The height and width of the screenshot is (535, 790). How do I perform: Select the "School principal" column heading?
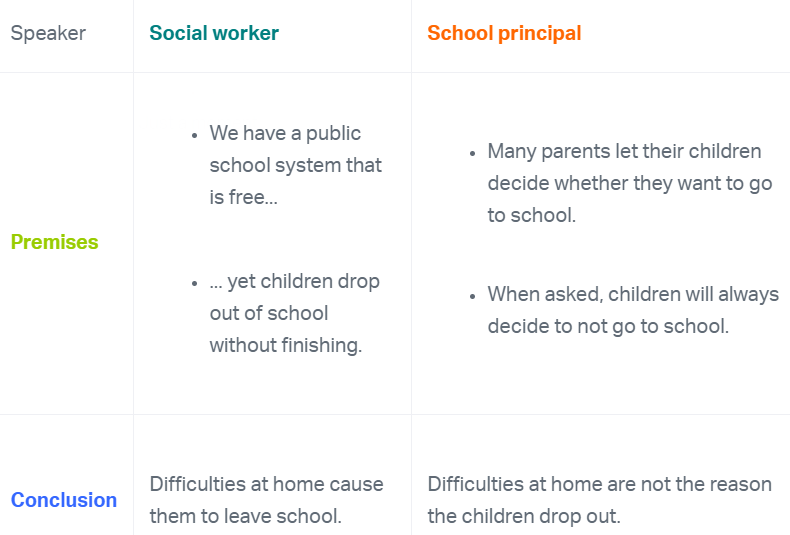(504, 33)
